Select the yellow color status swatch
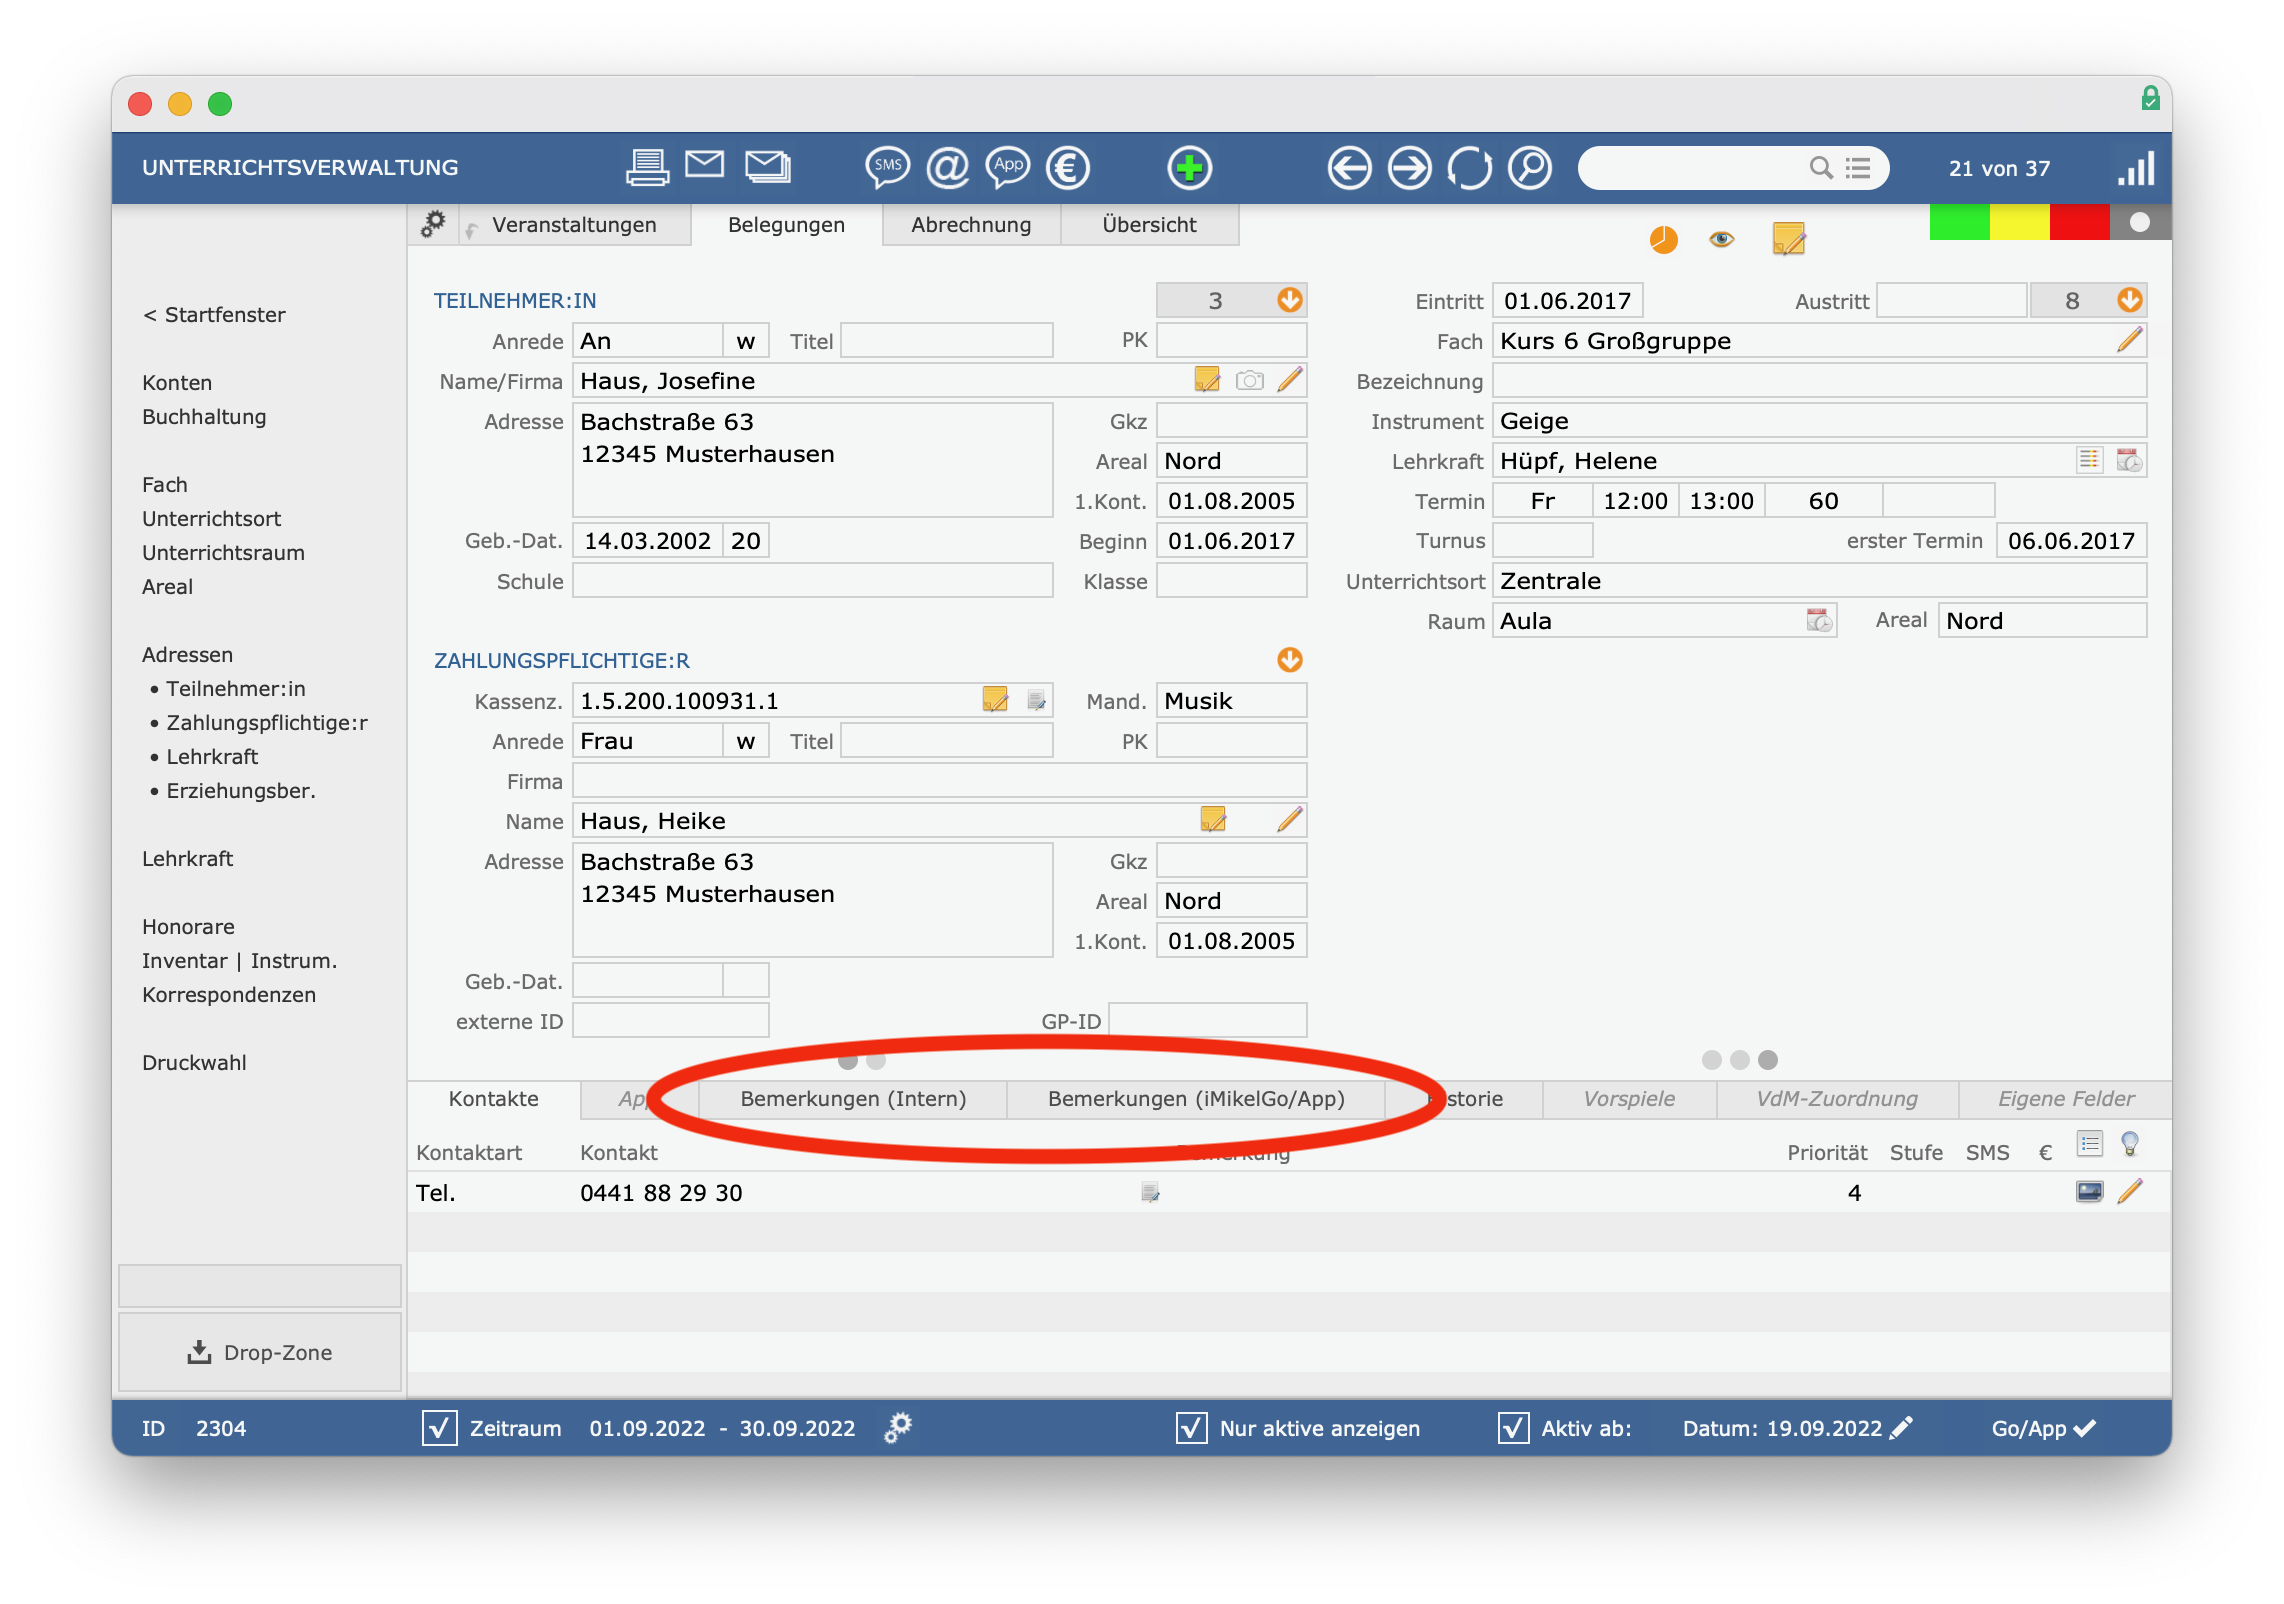 click(2019, 222)
